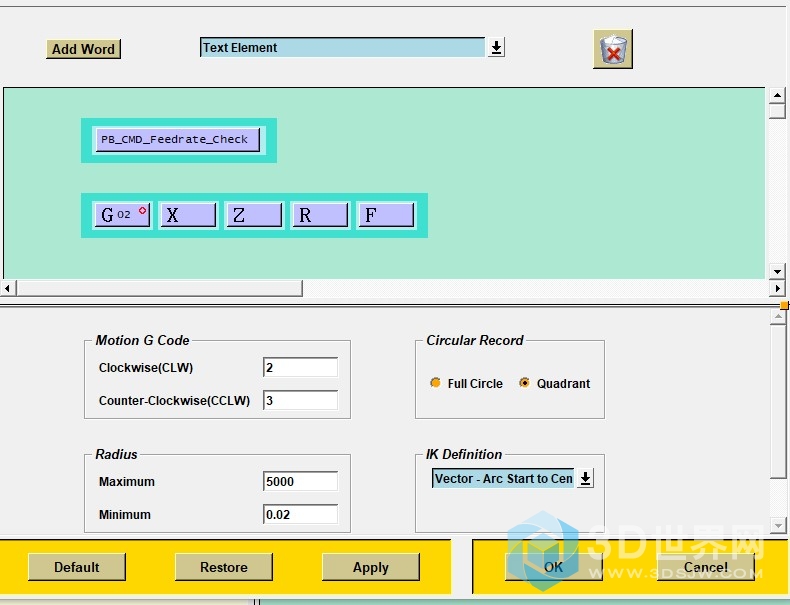
Task: Click the Radius Minimum input field
Action: 300,514
